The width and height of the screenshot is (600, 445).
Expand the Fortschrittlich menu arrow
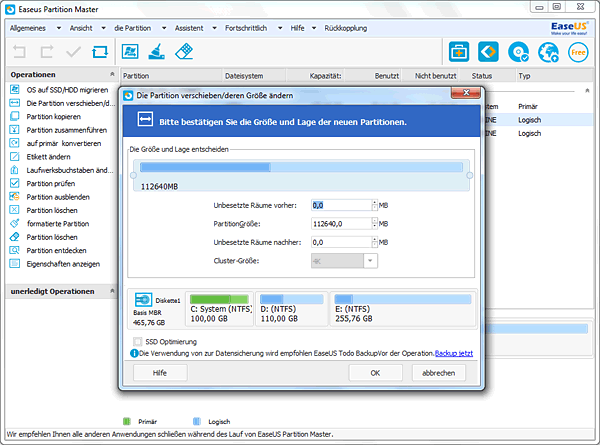coord(280,28)
